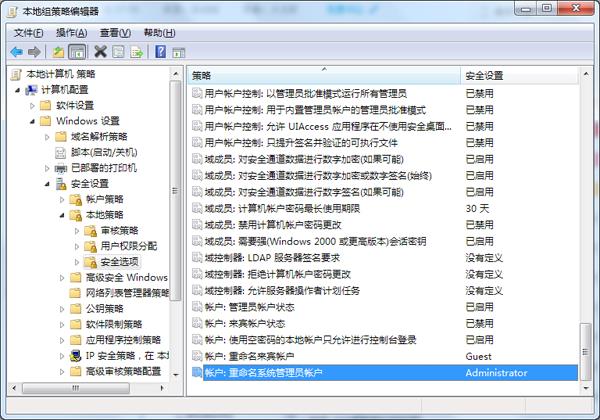Click the Show/Hide action pane icon
Screen dimensions: 600x420
(x=178, y=52)
